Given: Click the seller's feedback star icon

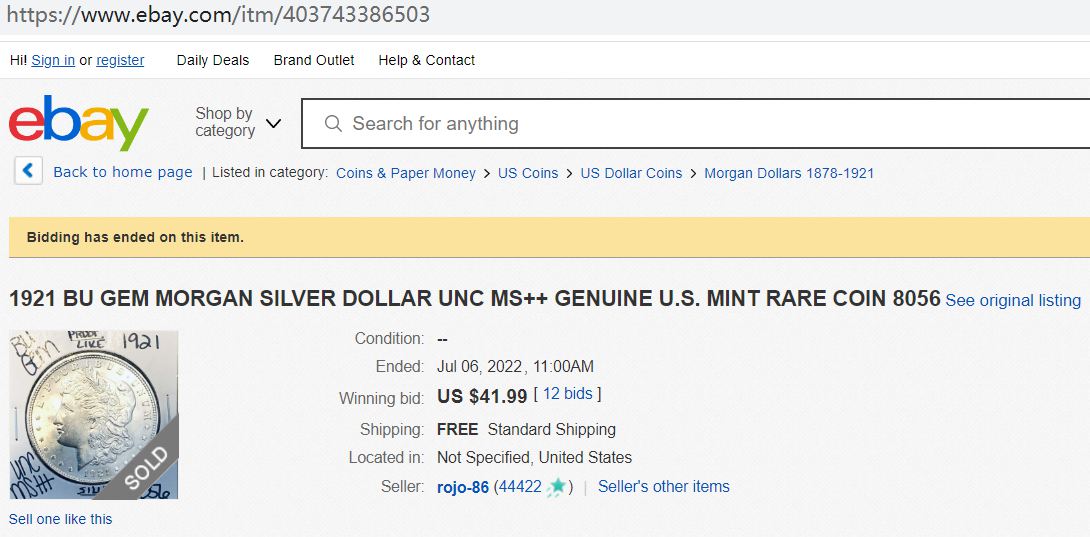Looking at the screenshot, I should coord(557,487).
